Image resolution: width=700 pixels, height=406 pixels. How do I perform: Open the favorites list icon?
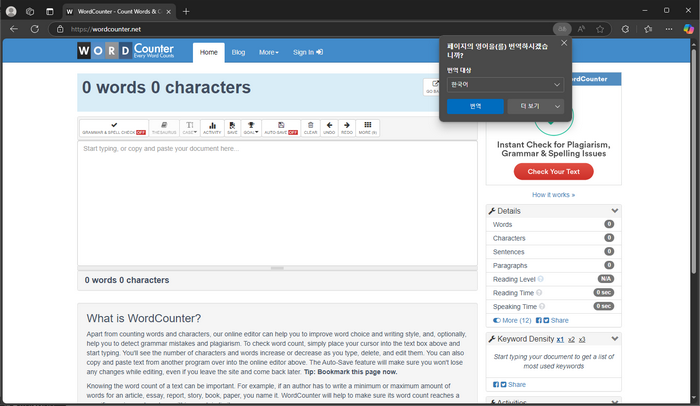648,29
